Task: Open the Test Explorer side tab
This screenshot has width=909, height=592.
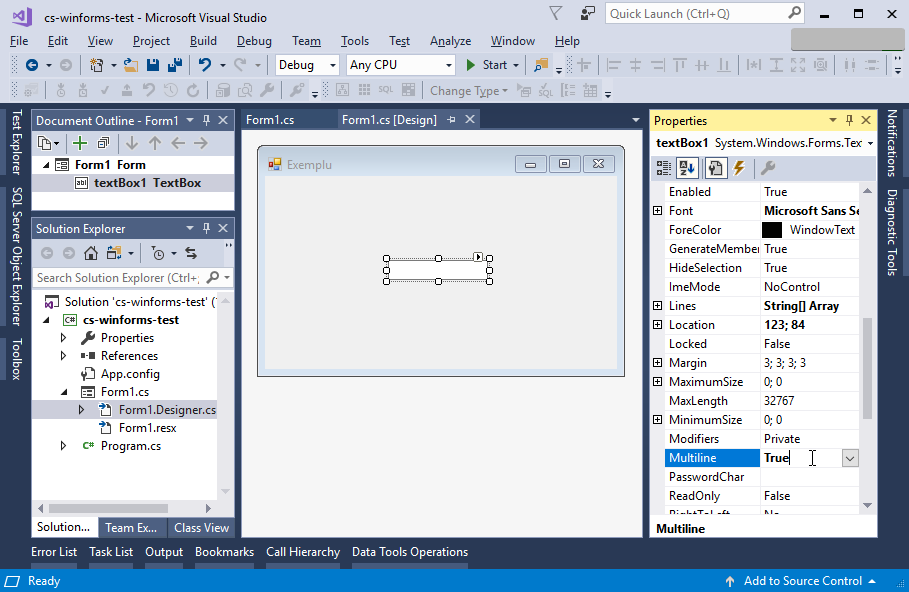Action: tap(17, 142)
